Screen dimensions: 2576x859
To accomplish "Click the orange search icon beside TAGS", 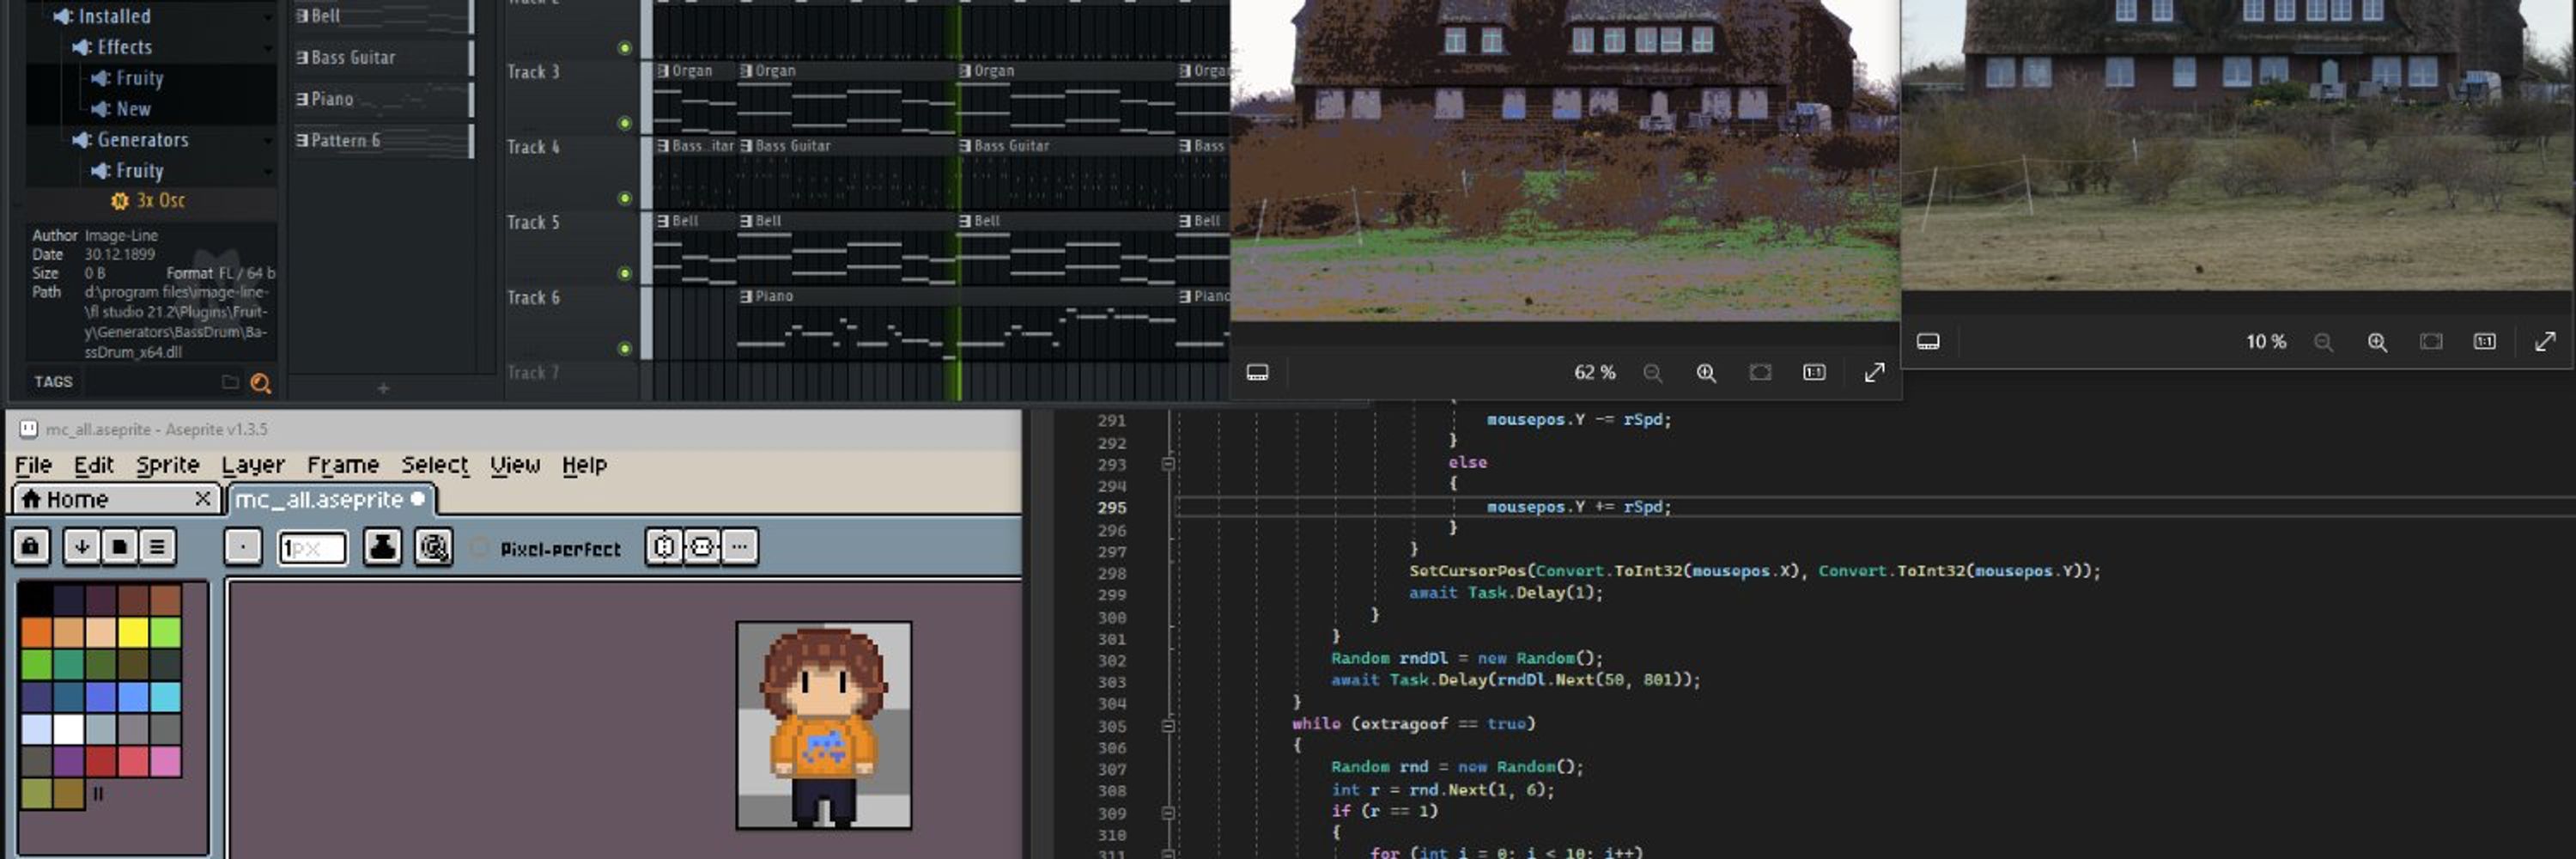I will click(x=260, y=383).
